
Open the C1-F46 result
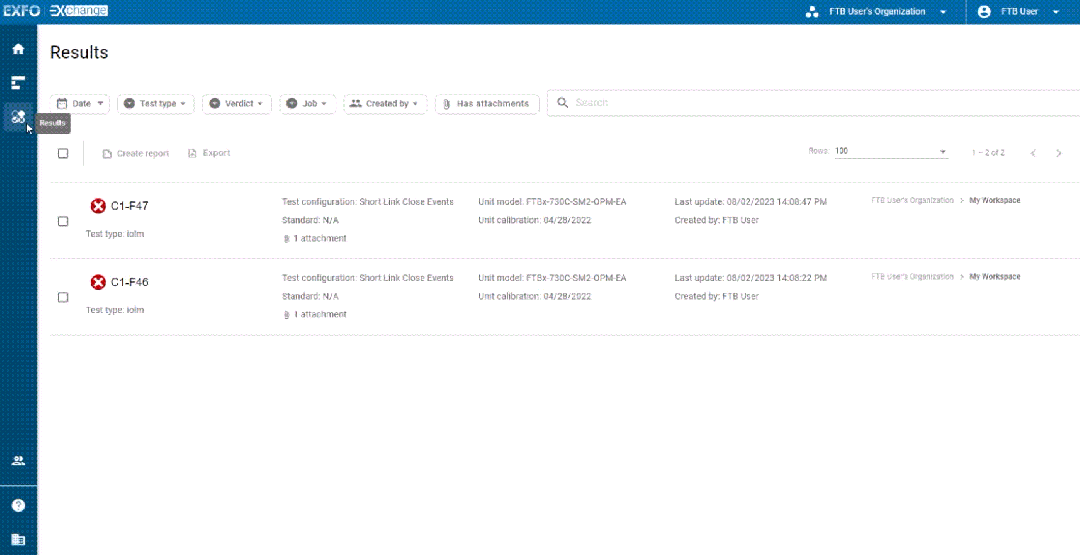129,282
